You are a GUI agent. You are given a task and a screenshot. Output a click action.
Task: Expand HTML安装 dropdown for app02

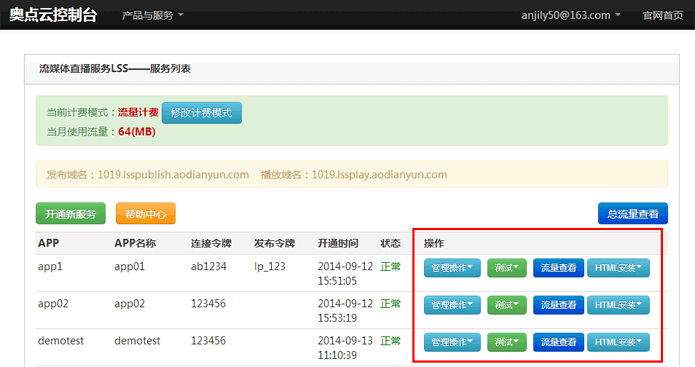coord(618,305)
